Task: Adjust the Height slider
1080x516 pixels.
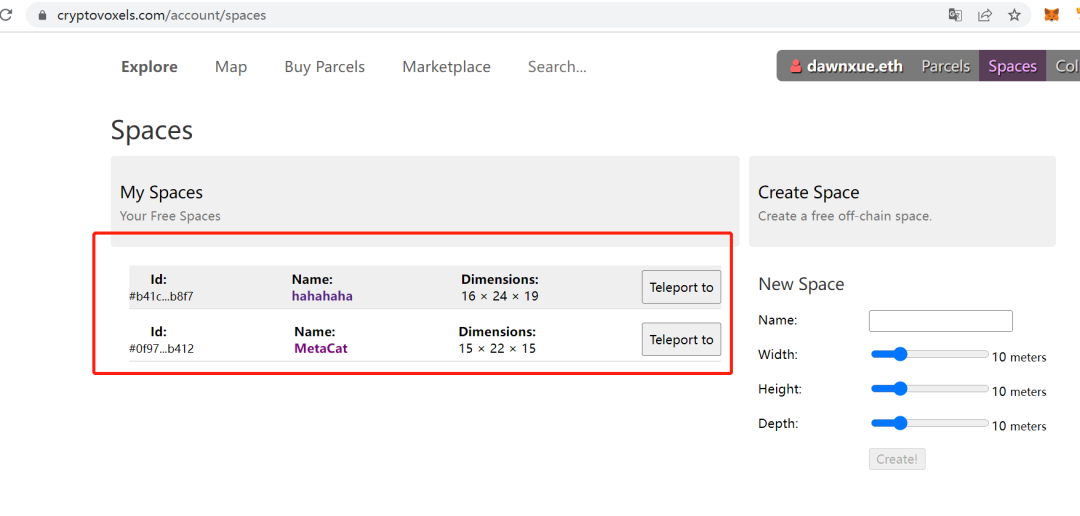Action: coord(930,389)
